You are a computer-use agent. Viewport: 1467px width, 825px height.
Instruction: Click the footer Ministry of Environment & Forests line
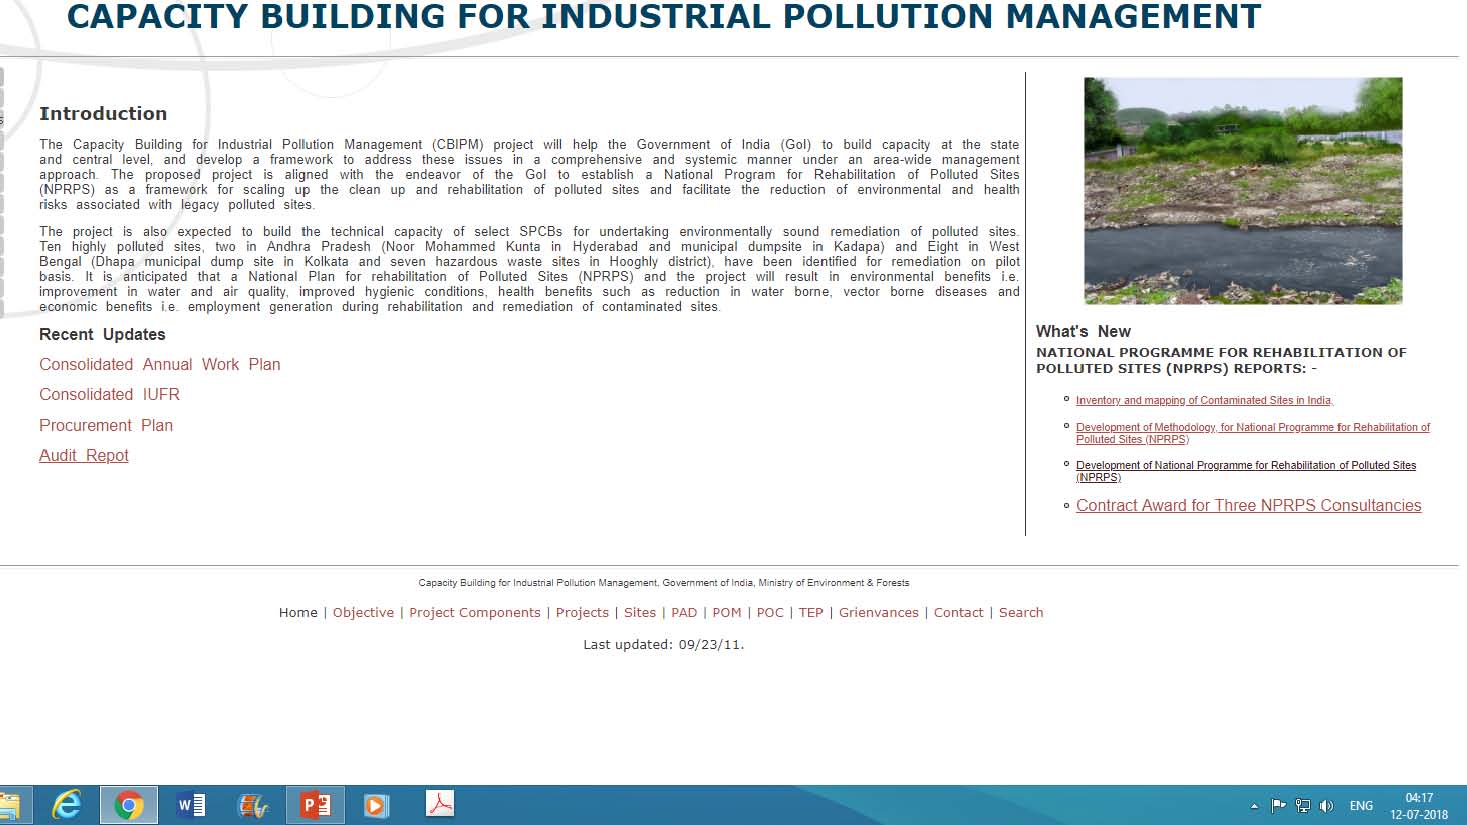(664, 583)
